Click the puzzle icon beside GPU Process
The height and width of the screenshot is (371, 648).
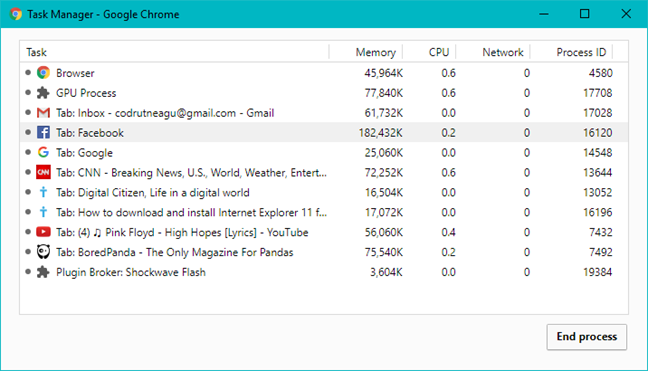pyautogui.click(x=43, y=93)
